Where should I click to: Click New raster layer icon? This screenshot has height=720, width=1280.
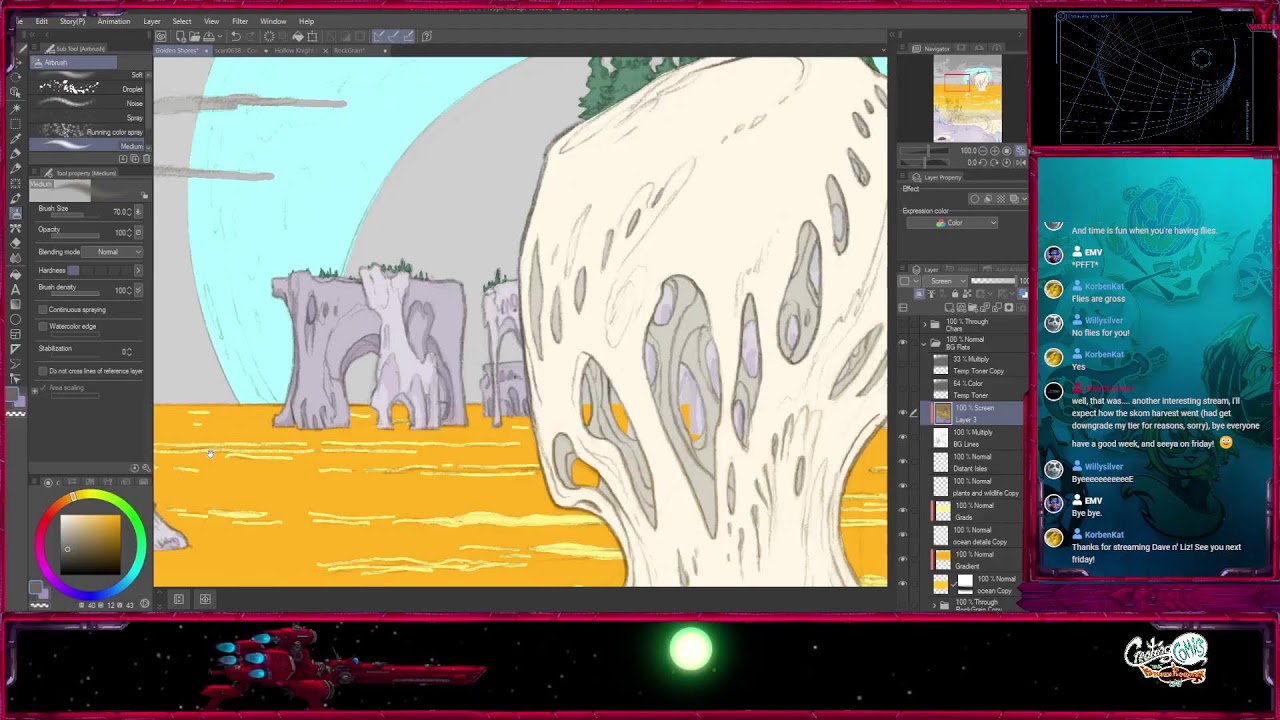[949, 307]
